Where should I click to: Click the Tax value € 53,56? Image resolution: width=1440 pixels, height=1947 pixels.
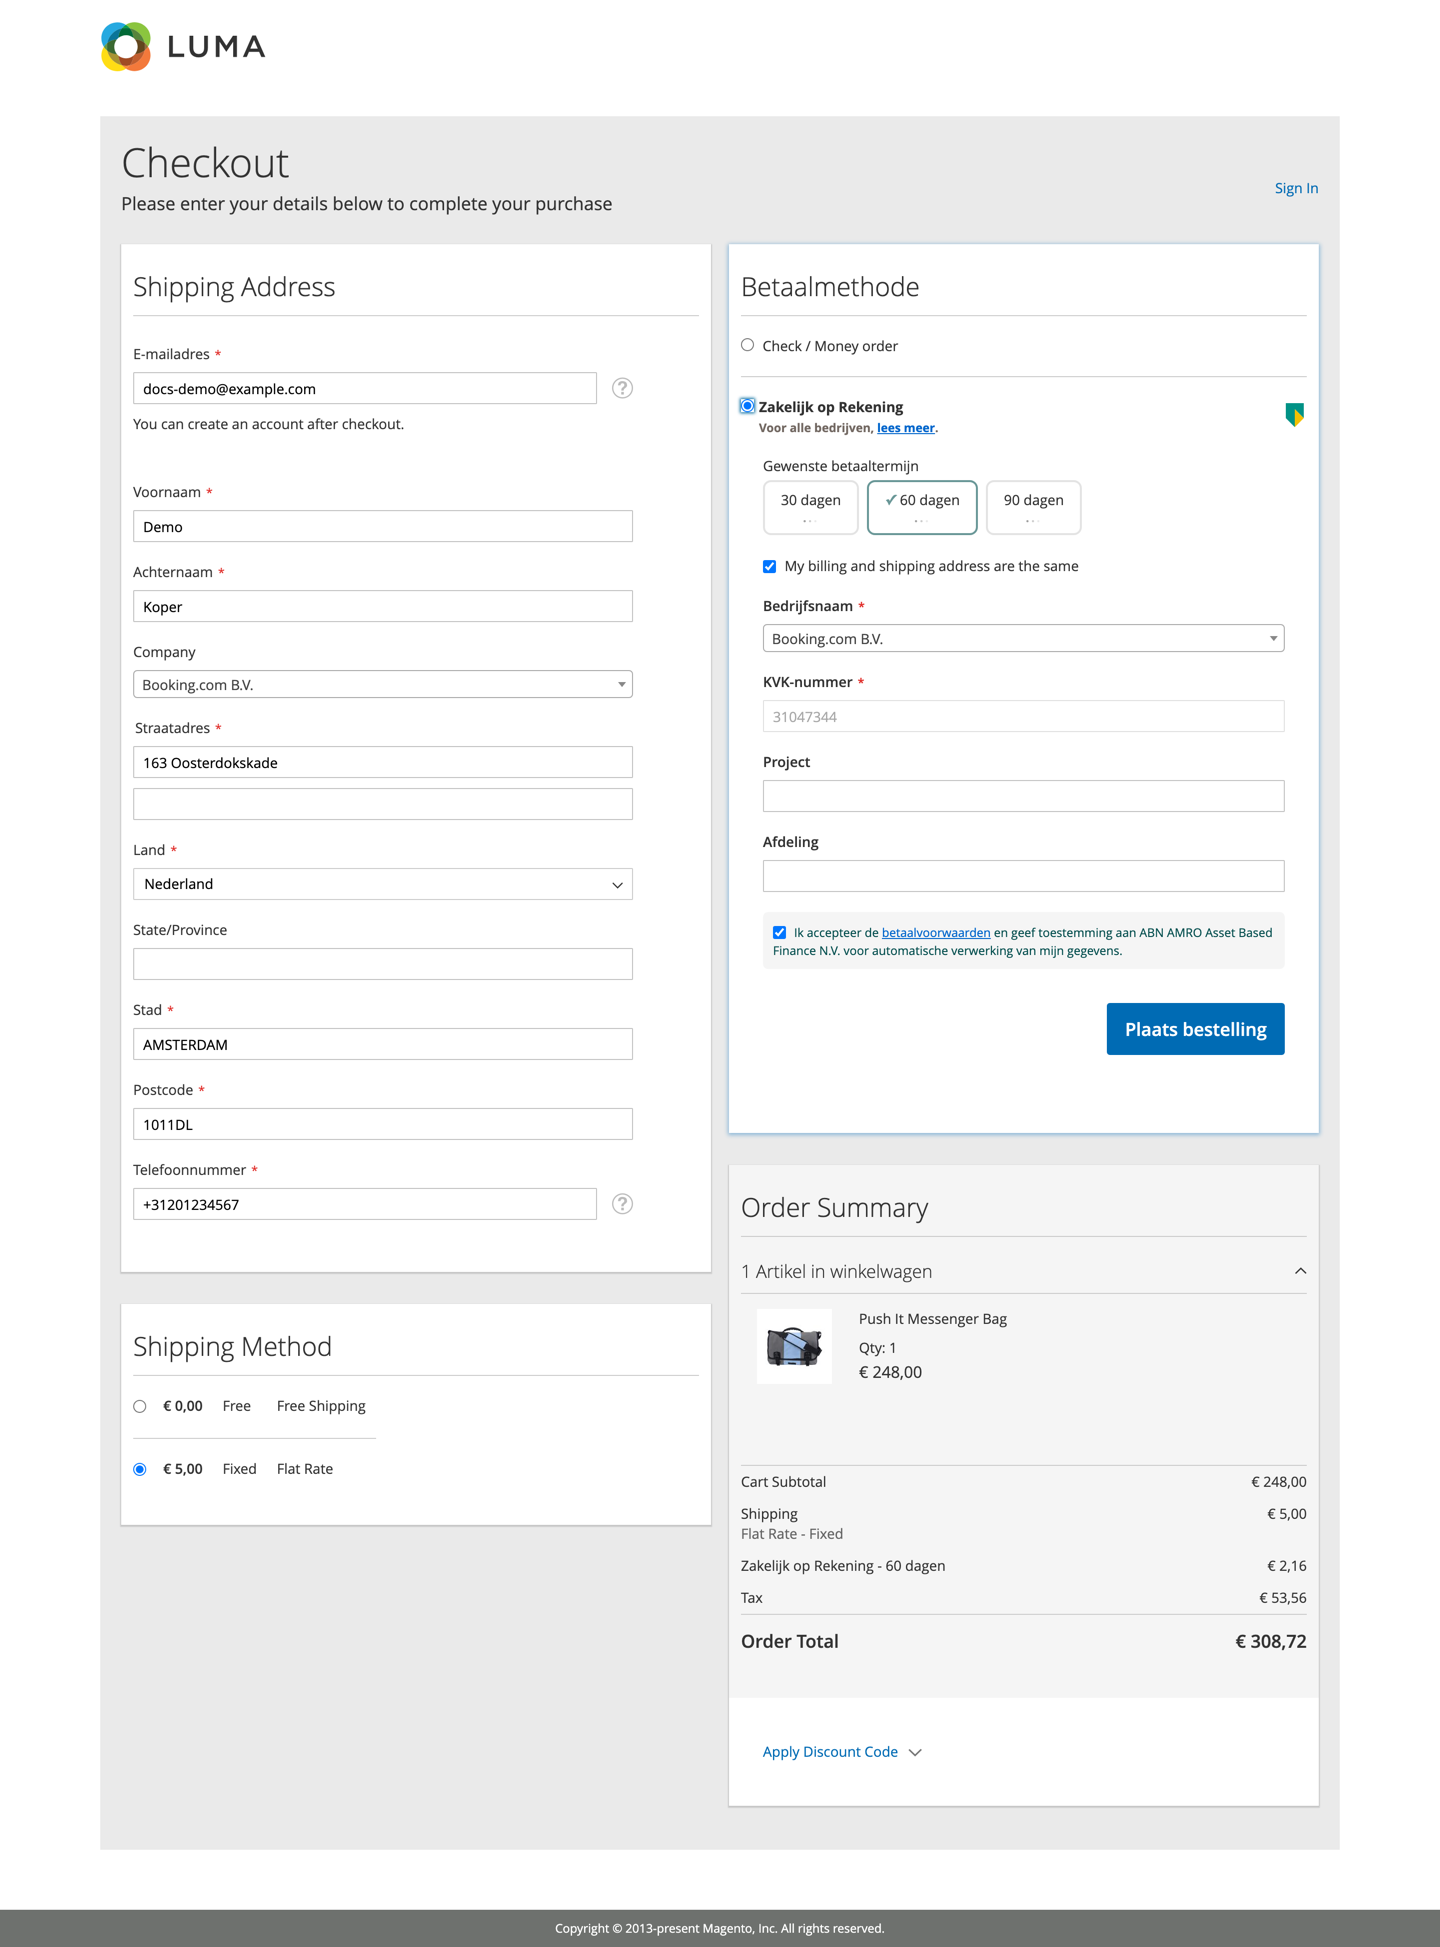tap(1282, 1598)
